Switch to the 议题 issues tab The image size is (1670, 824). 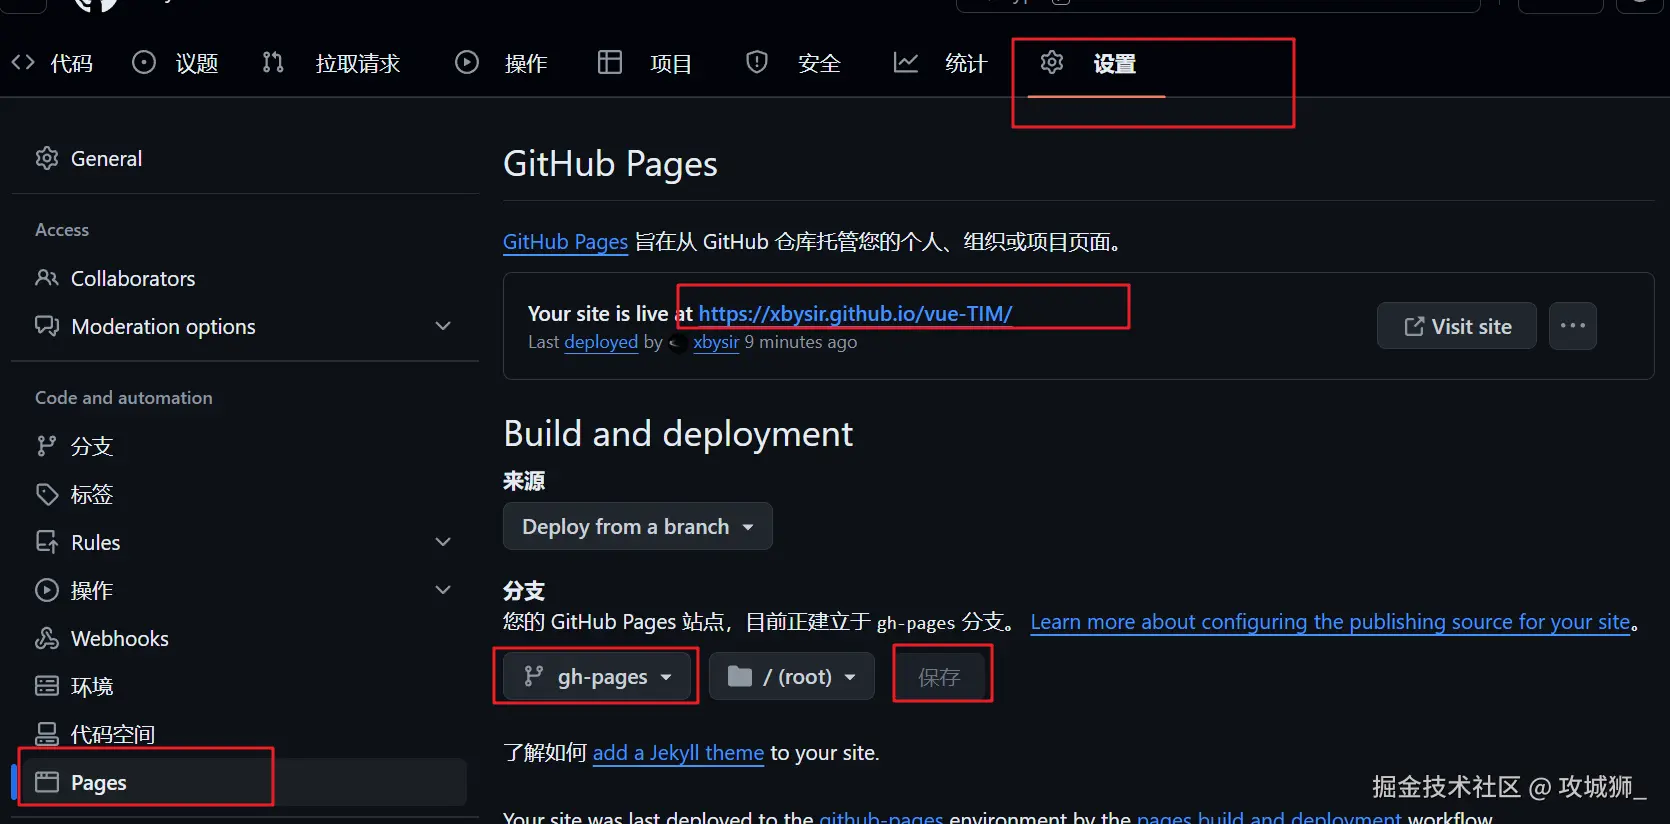pos(175,64)
